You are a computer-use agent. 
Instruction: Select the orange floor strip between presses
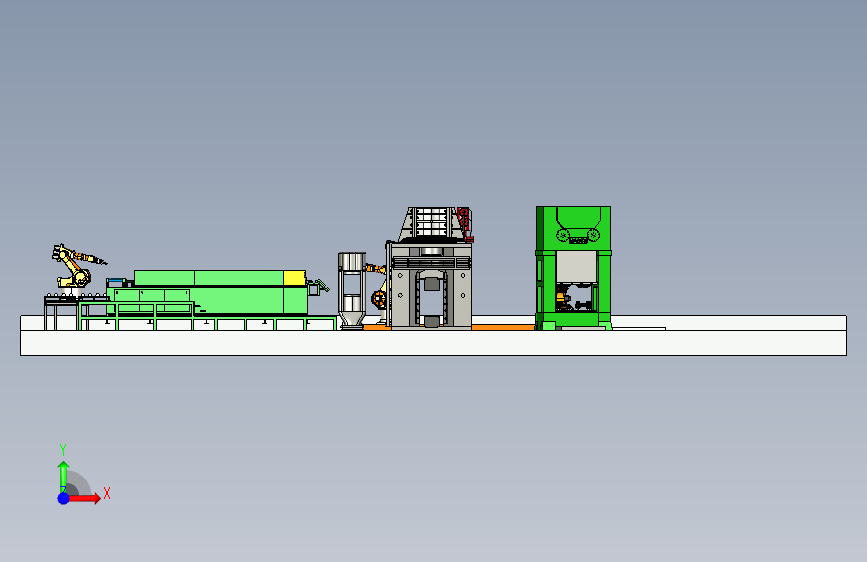coord(503,327)
